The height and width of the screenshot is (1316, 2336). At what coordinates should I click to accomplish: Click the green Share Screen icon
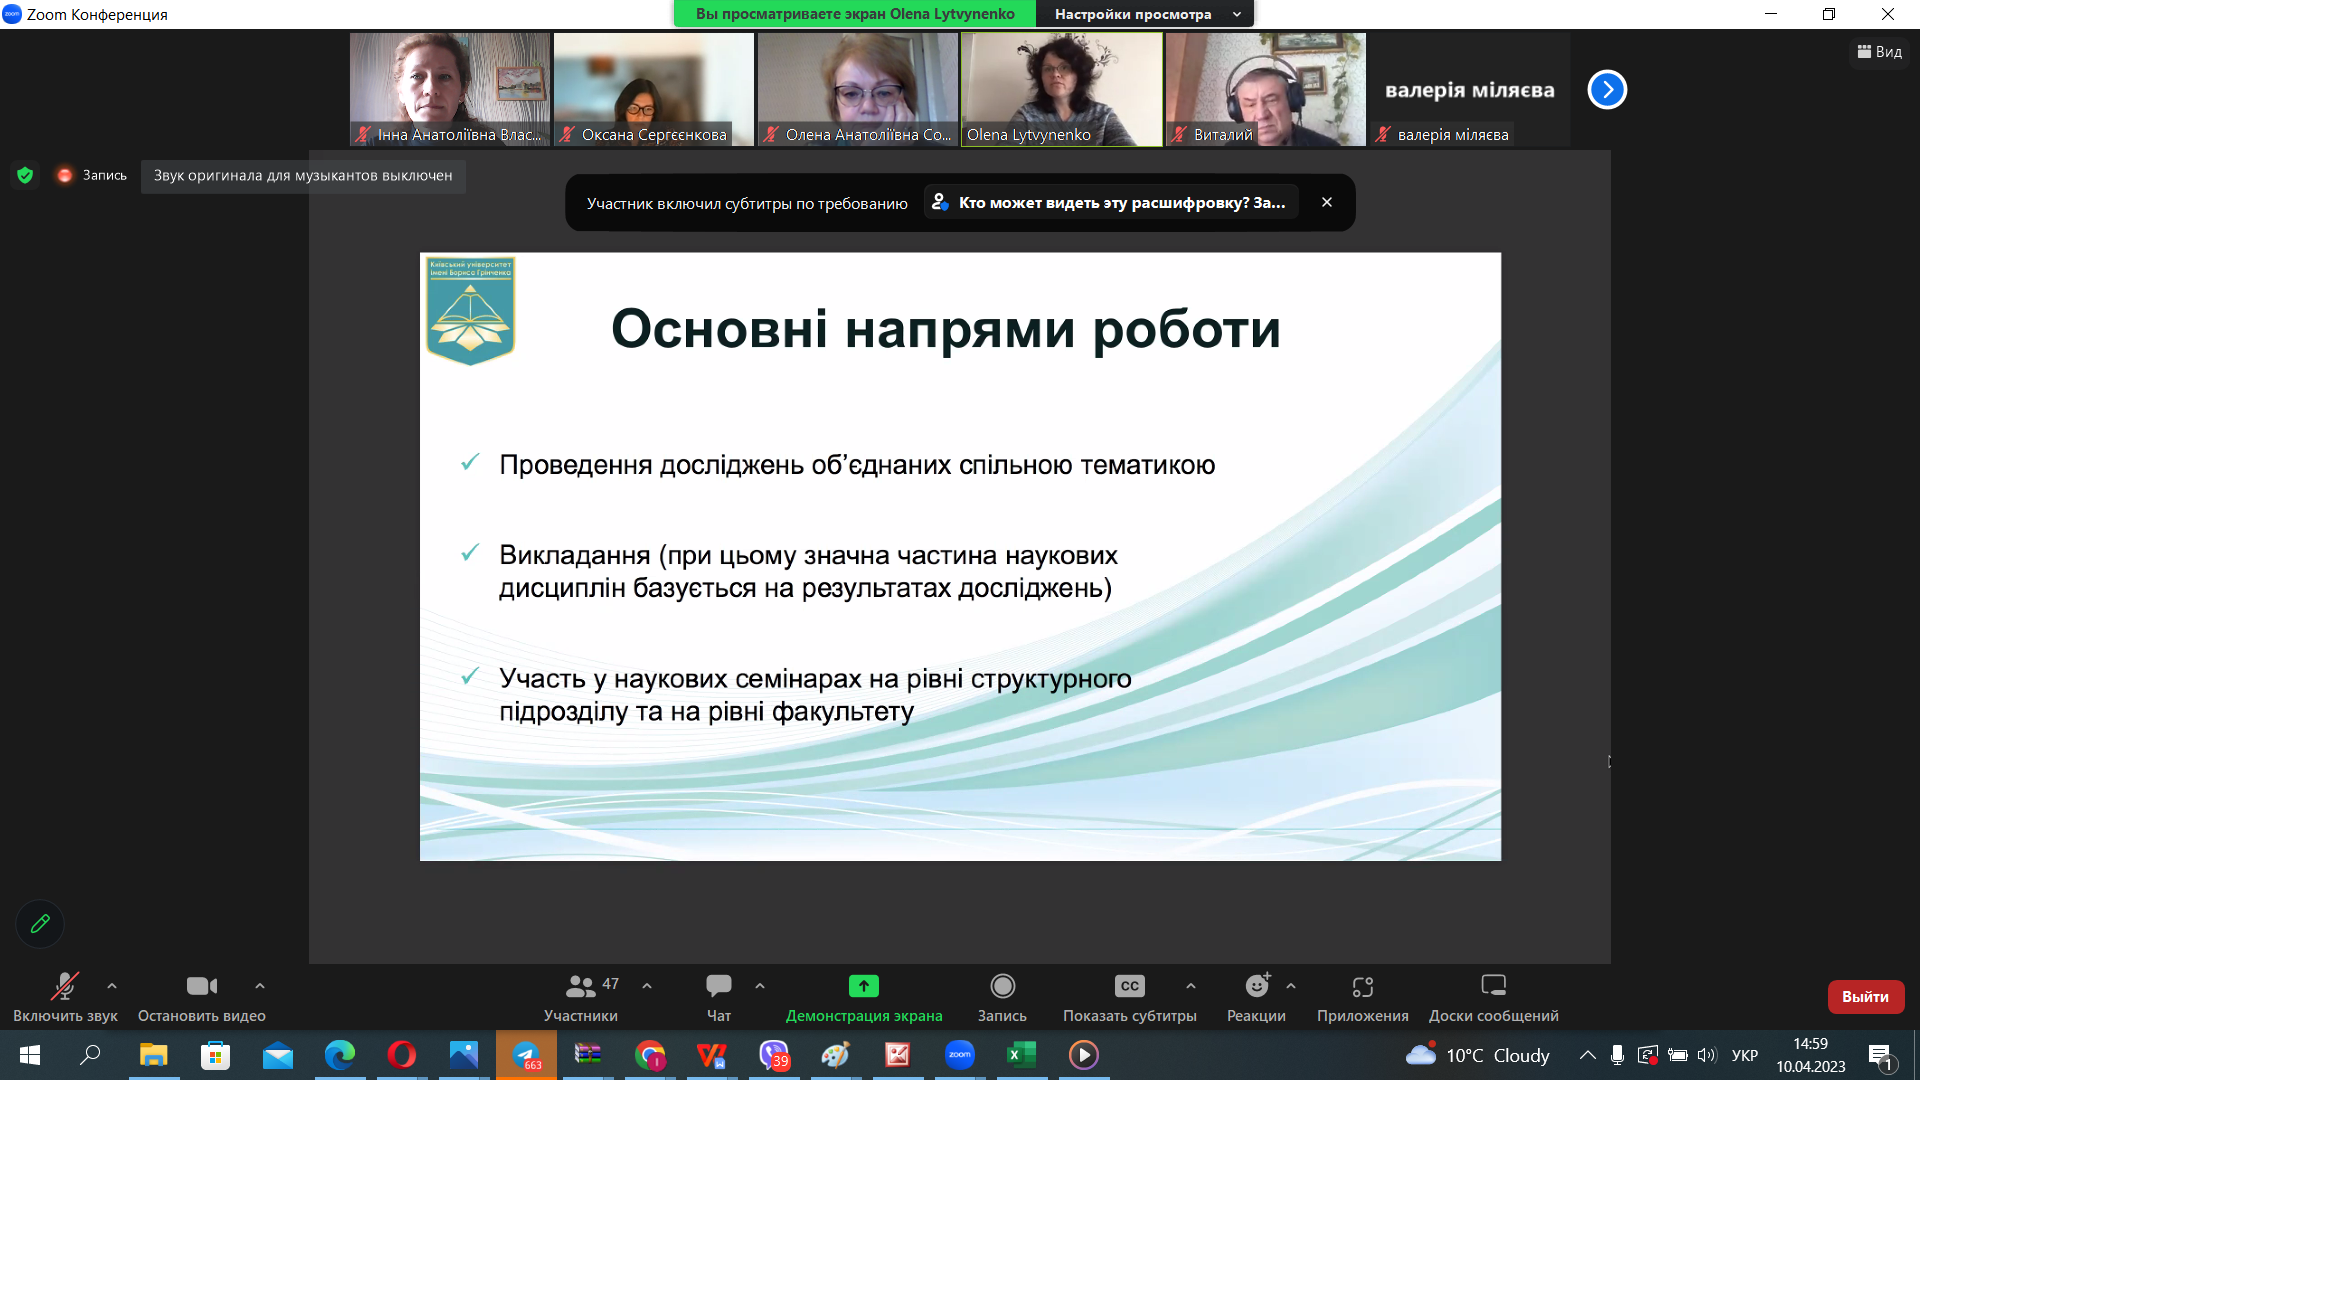click(x=863, y=986)
